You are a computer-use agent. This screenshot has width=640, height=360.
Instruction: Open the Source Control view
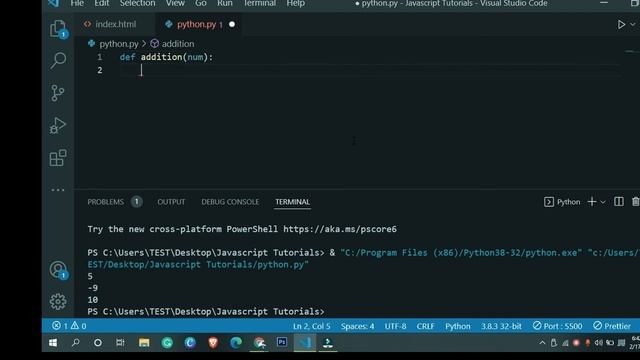pos(58,93)
